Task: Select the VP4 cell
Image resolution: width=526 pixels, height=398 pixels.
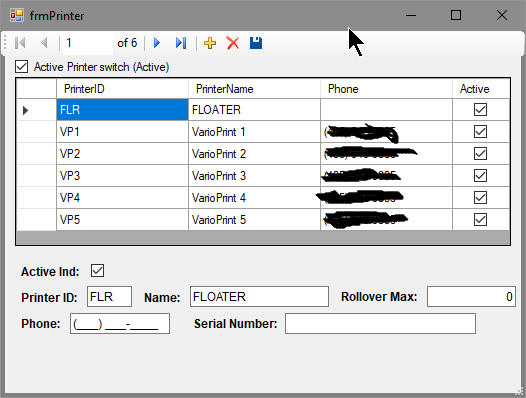Action: pos(122,198)
